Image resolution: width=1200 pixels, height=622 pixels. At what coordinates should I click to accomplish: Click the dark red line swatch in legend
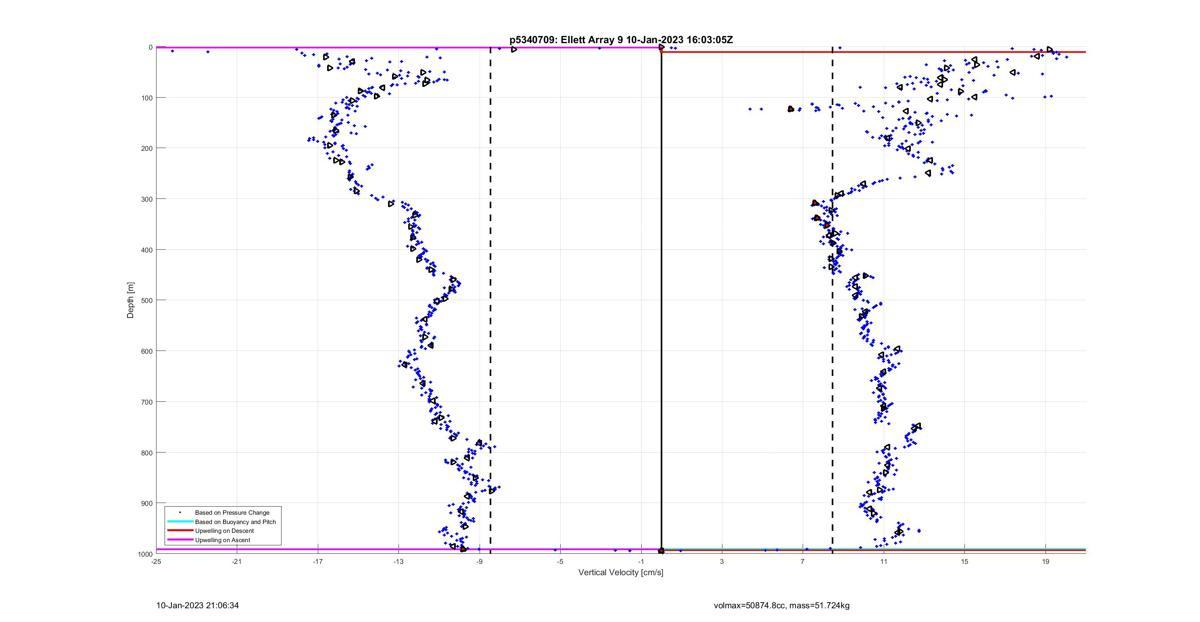point(179,531)
